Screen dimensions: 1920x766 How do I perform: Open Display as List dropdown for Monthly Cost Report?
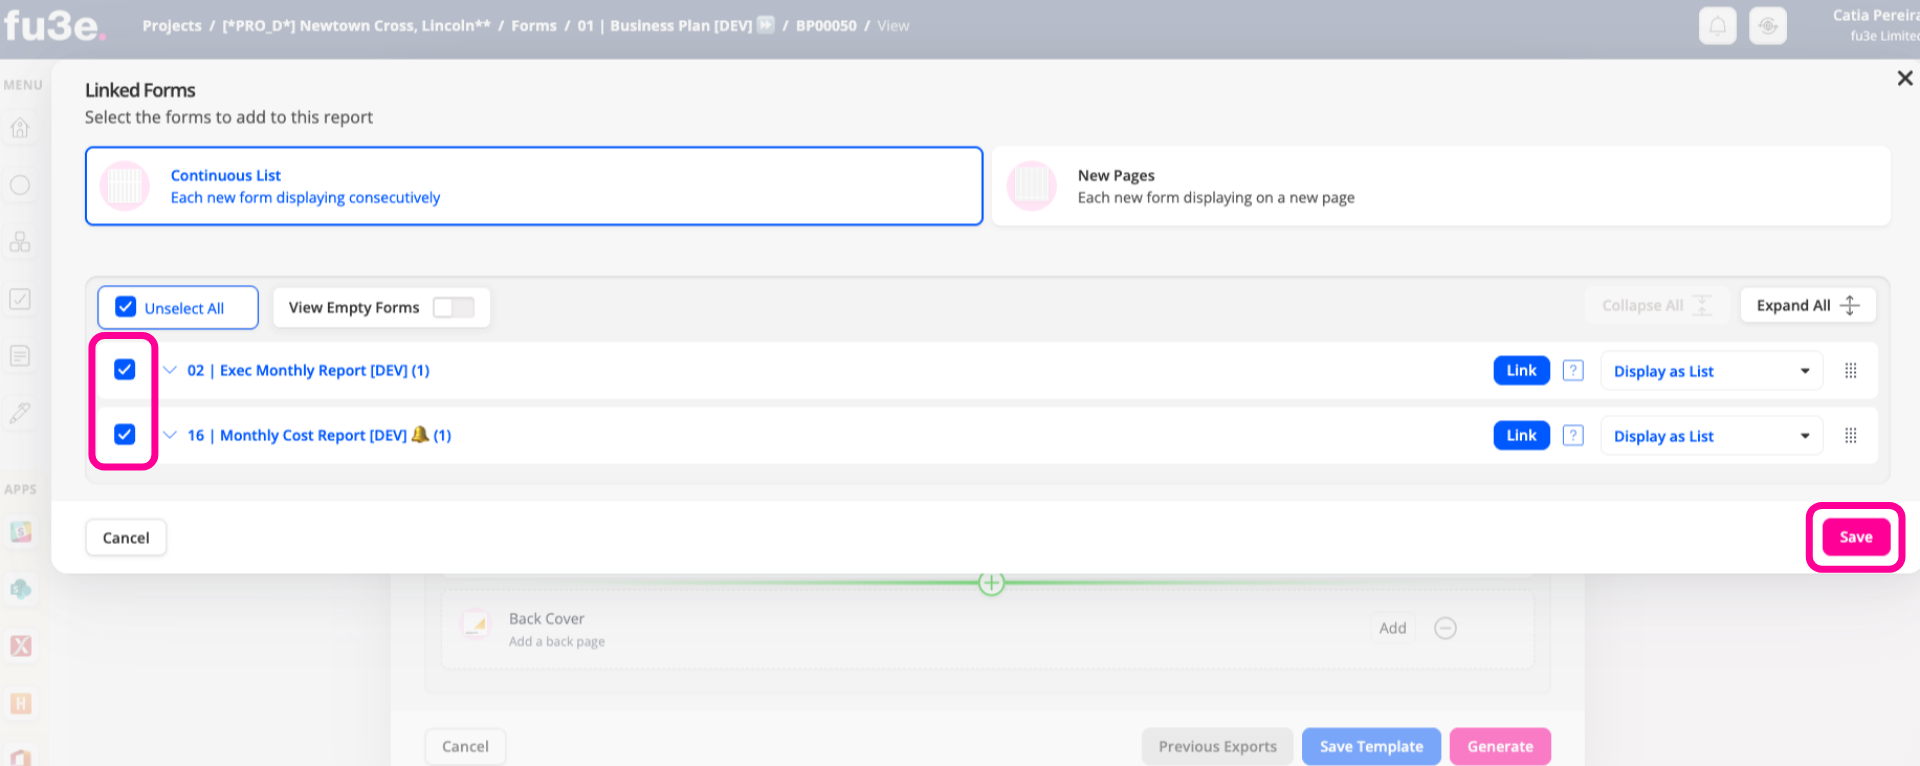(1711, 436)
